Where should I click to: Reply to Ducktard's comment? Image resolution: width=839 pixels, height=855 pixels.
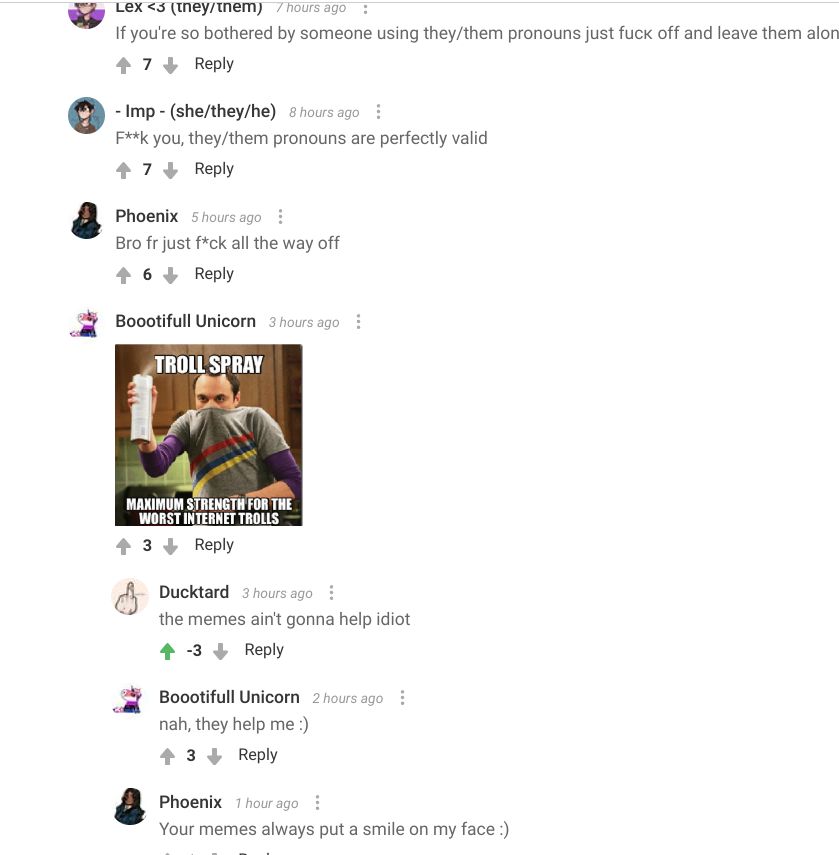264,650
